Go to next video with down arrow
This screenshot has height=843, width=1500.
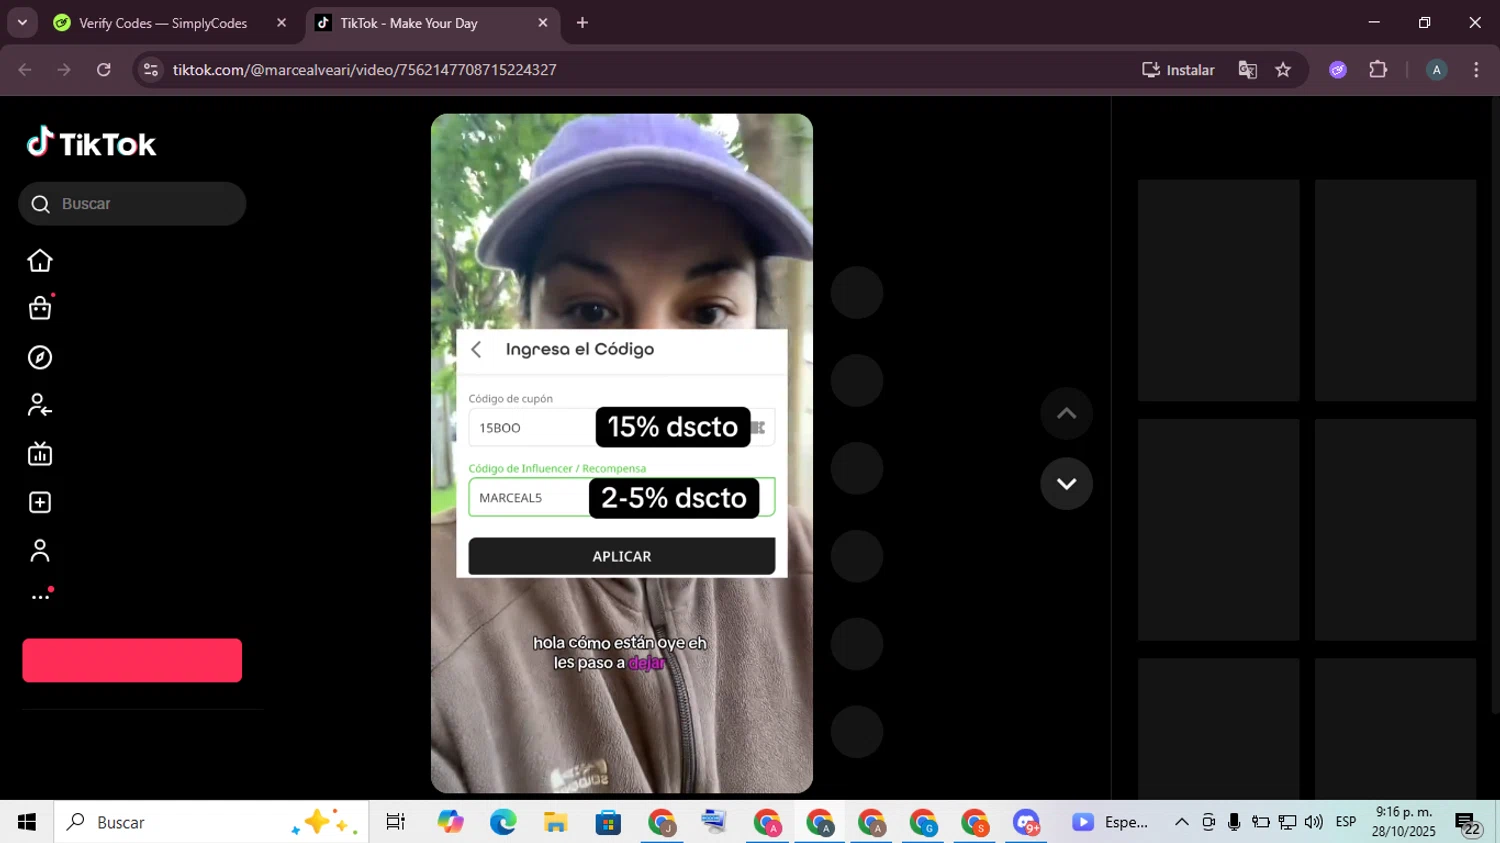click(x=1066, y=484)
